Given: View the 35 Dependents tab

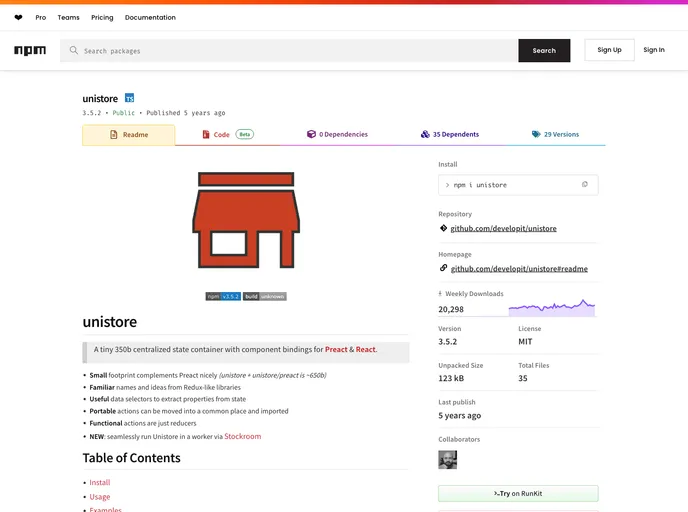Looking at the screenshot, I should point(450,135).
